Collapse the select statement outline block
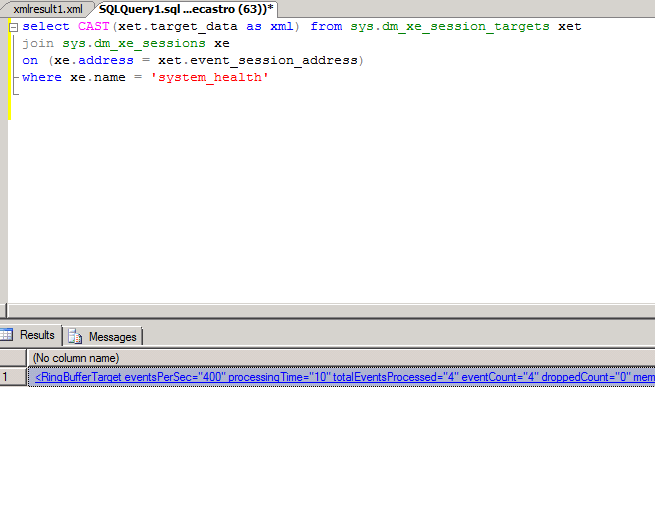655x523 pixels. pyautogui.click(x=14, y=28)
